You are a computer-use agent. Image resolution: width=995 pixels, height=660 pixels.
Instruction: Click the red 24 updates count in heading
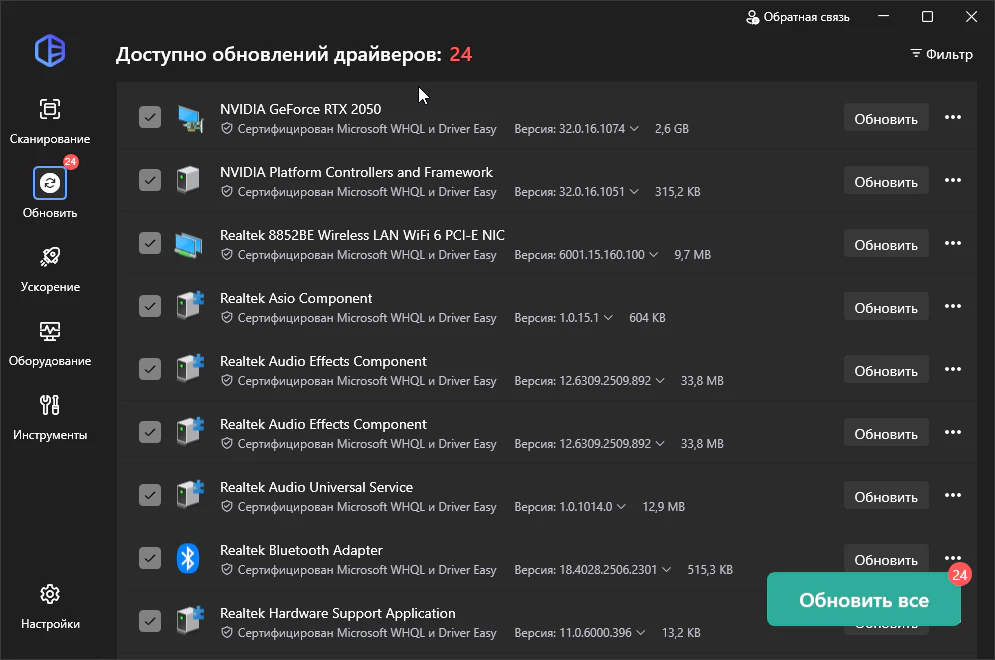pyautogui.click(x=461, y=55)
